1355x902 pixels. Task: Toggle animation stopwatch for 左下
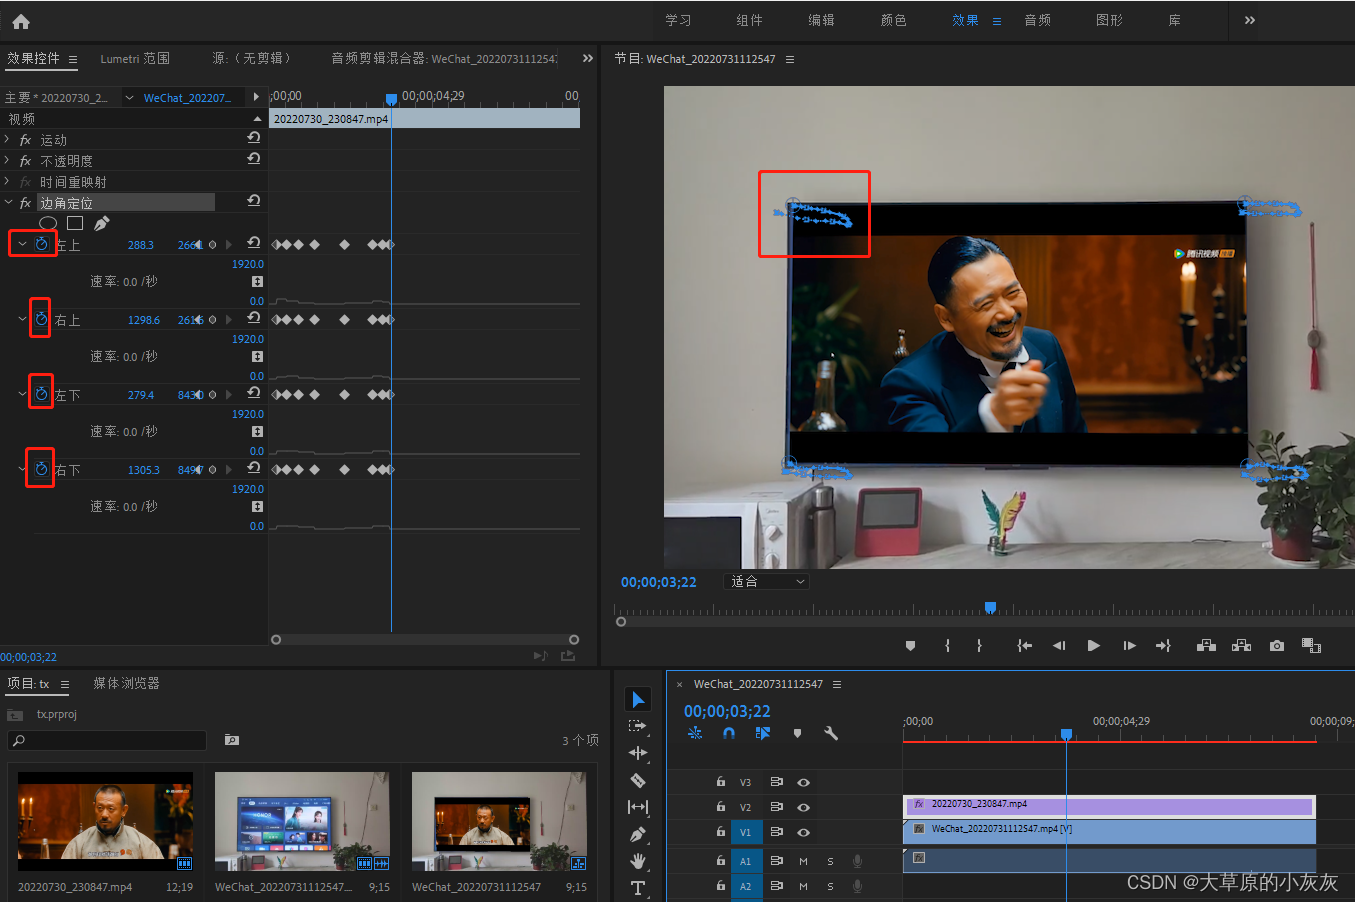coord(41,394)
